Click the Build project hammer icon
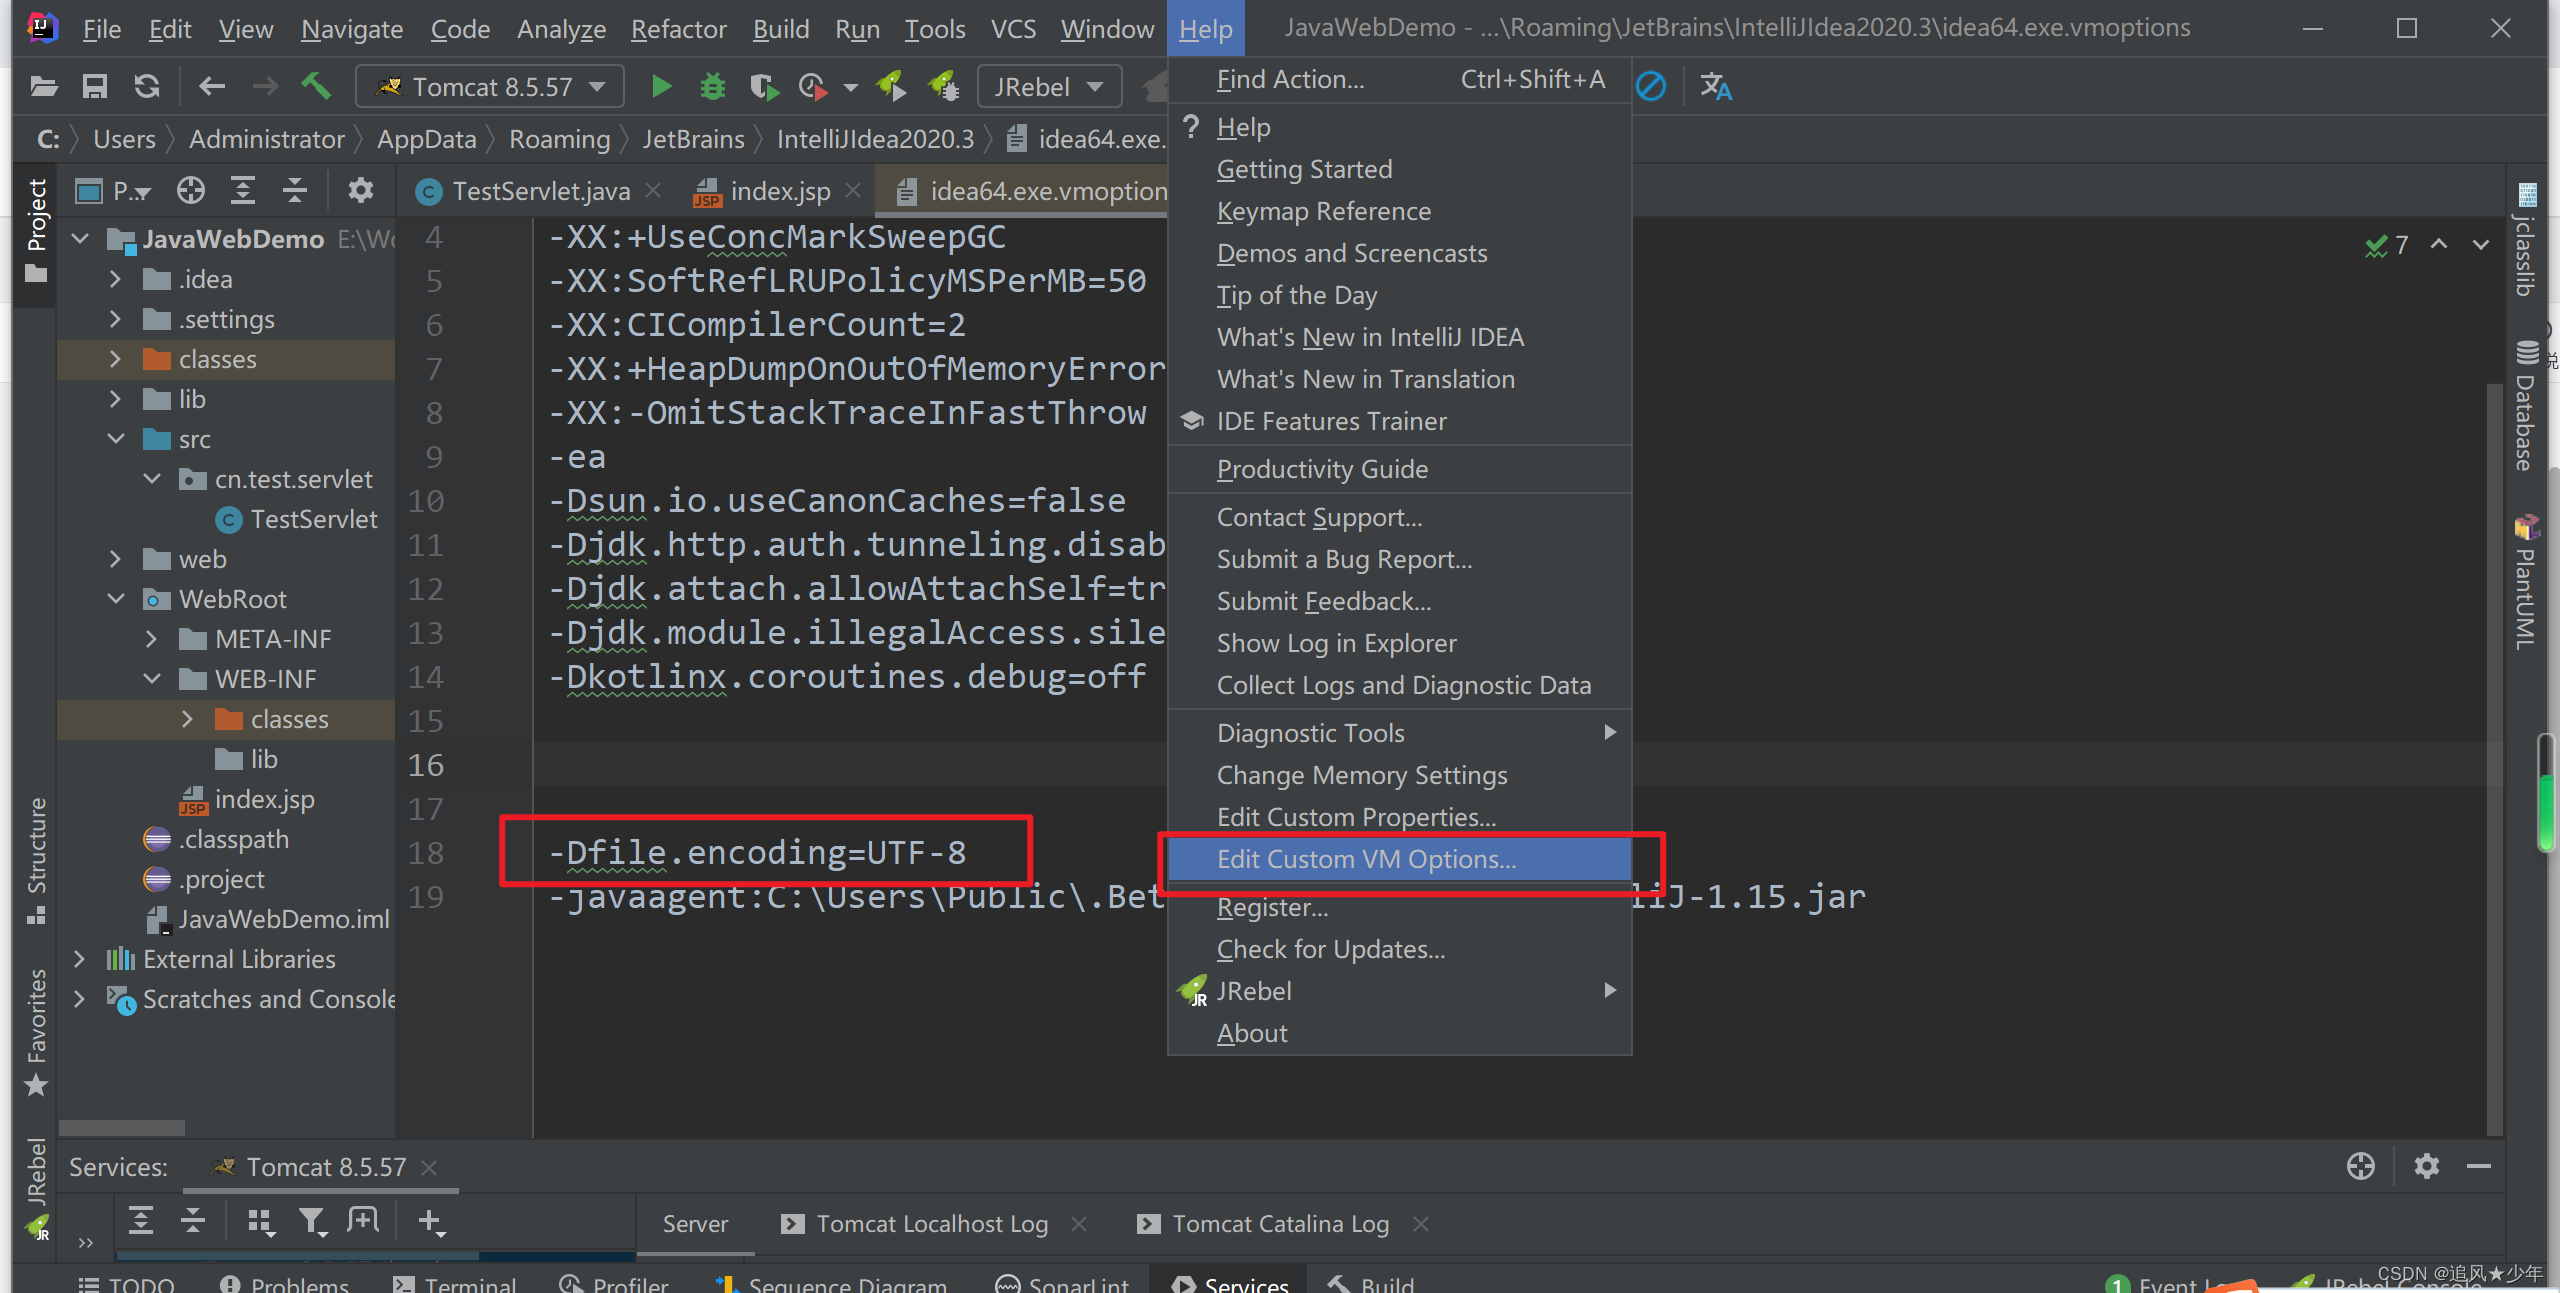This screenshot has width=2560, height=1293. pos(316,86)
